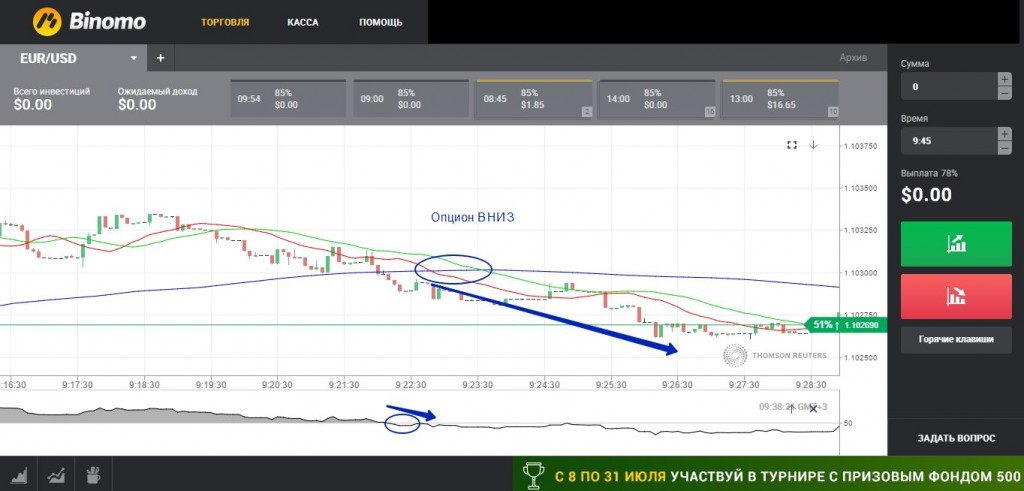This screenshot has width=1024, height=491.
Task: Click the down arrow icon atop chart
Action: tap(813, 145)
